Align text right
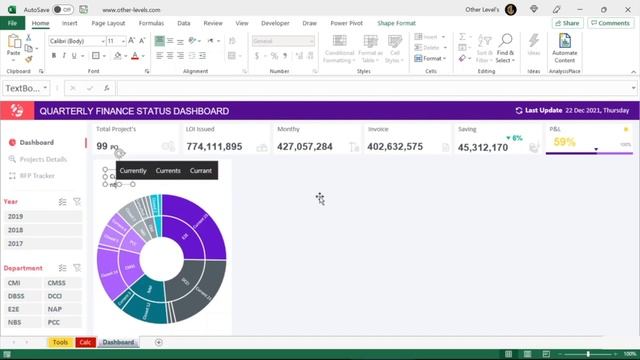This screenshot has height=360, width=640. coord(180,56)
